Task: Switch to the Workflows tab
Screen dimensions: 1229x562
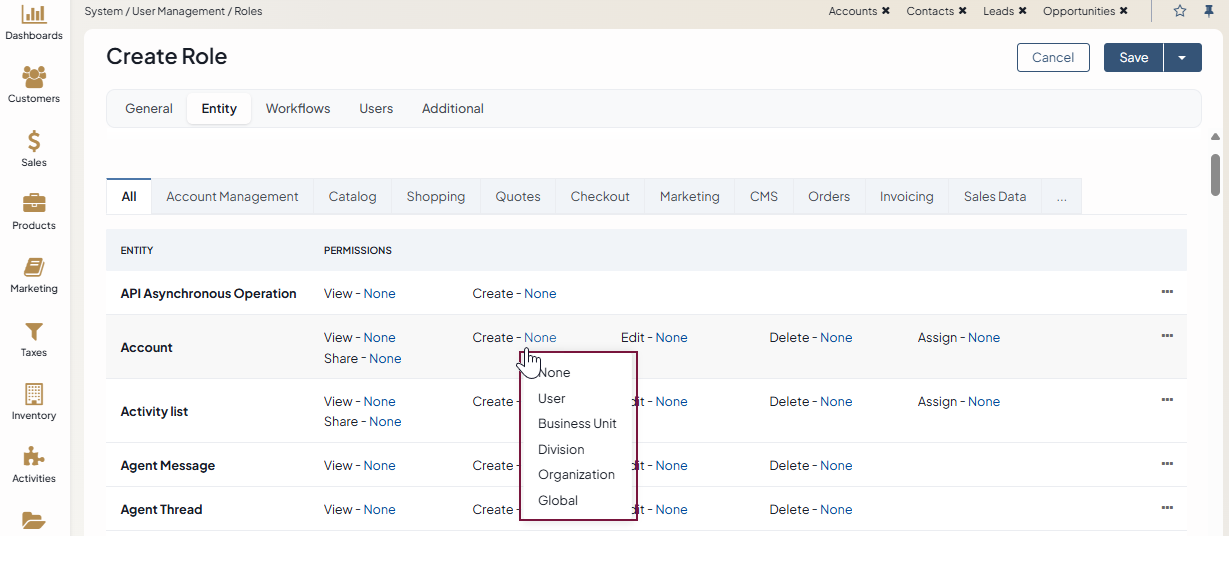Action: pos(298,109)
